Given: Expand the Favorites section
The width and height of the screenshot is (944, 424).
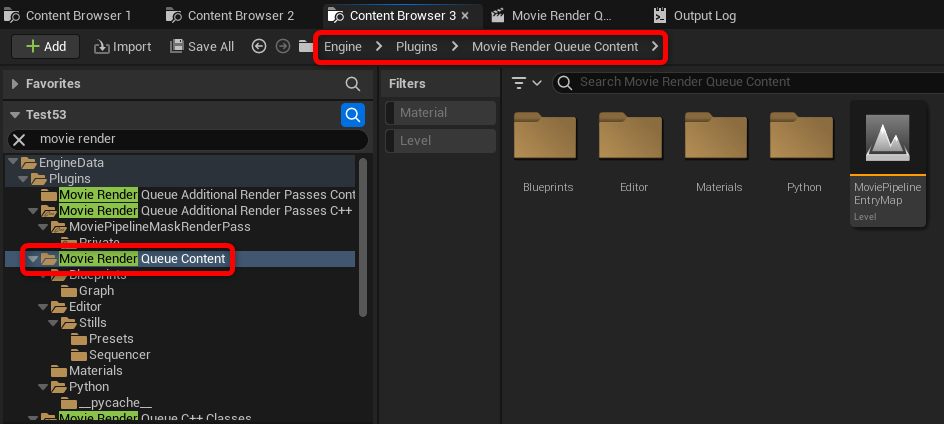Looking at the screenshot, I should pos(15,84).
